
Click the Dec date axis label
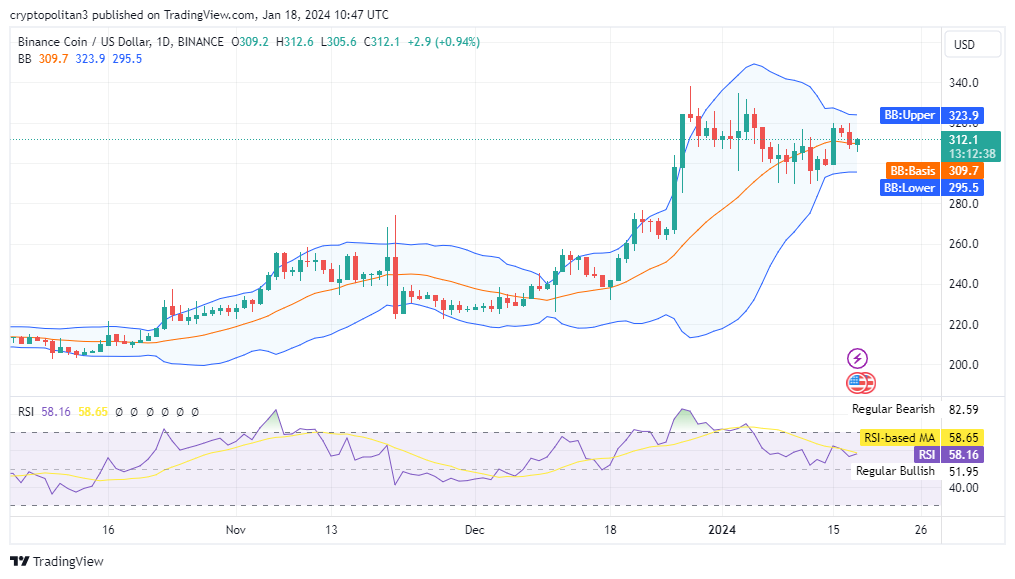475,530
